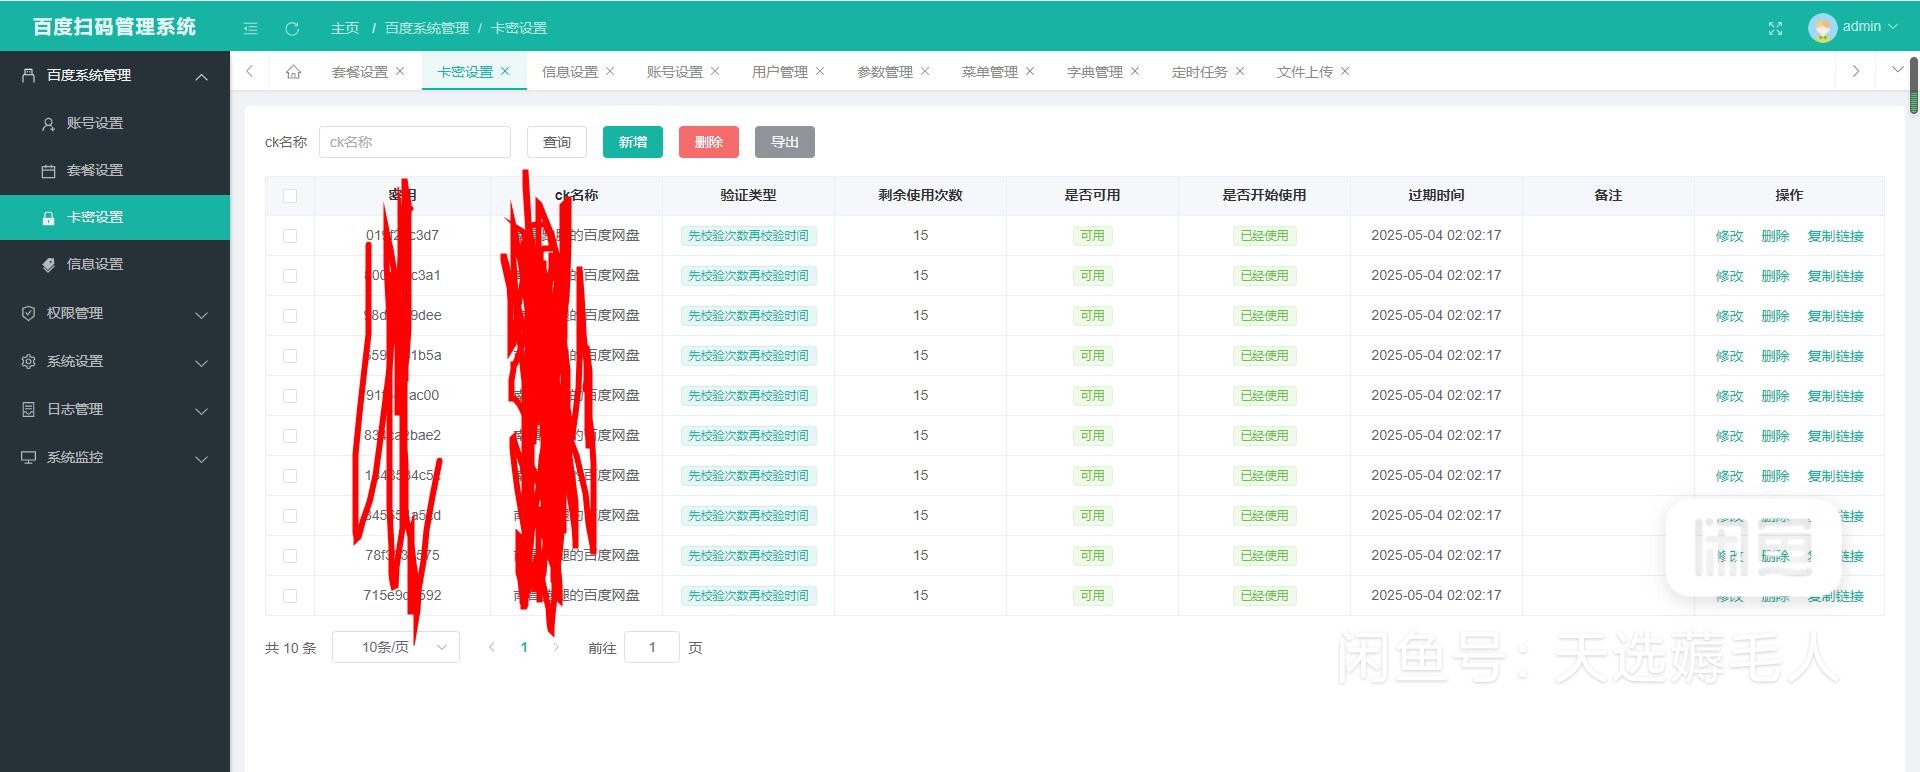Click the refresh icon in the header

pos(292,28)
